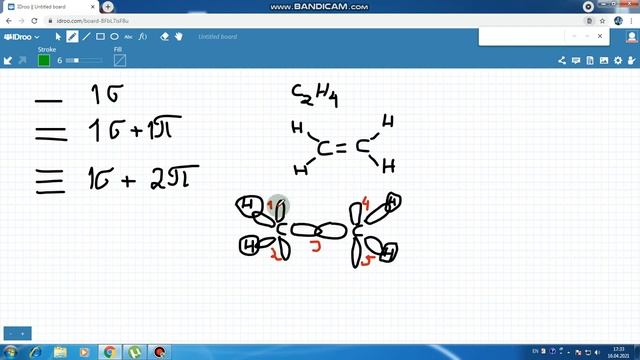Open board settings gear icon
Screen dimensions: 640x360
point(618,60)
